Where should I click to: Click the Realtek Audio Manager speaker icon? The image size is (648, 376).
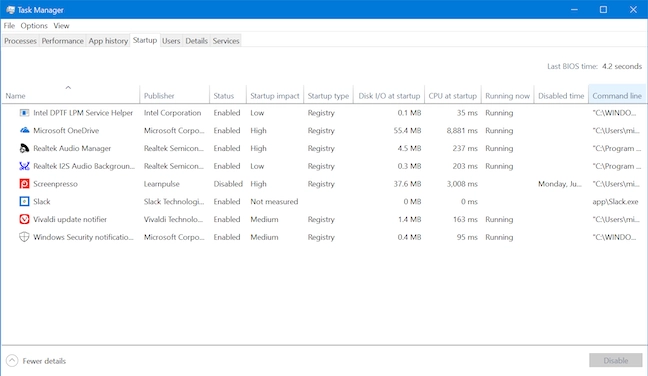coord(24,148)
